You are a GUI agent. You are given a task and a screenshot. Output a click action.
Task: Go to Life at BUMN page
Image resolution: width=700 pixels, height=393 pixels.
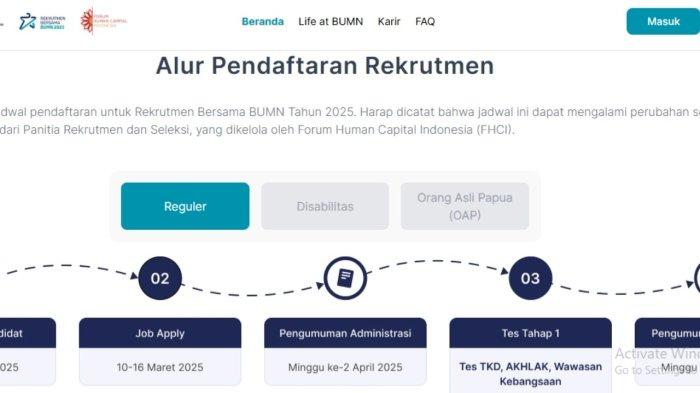pos(331,21)
